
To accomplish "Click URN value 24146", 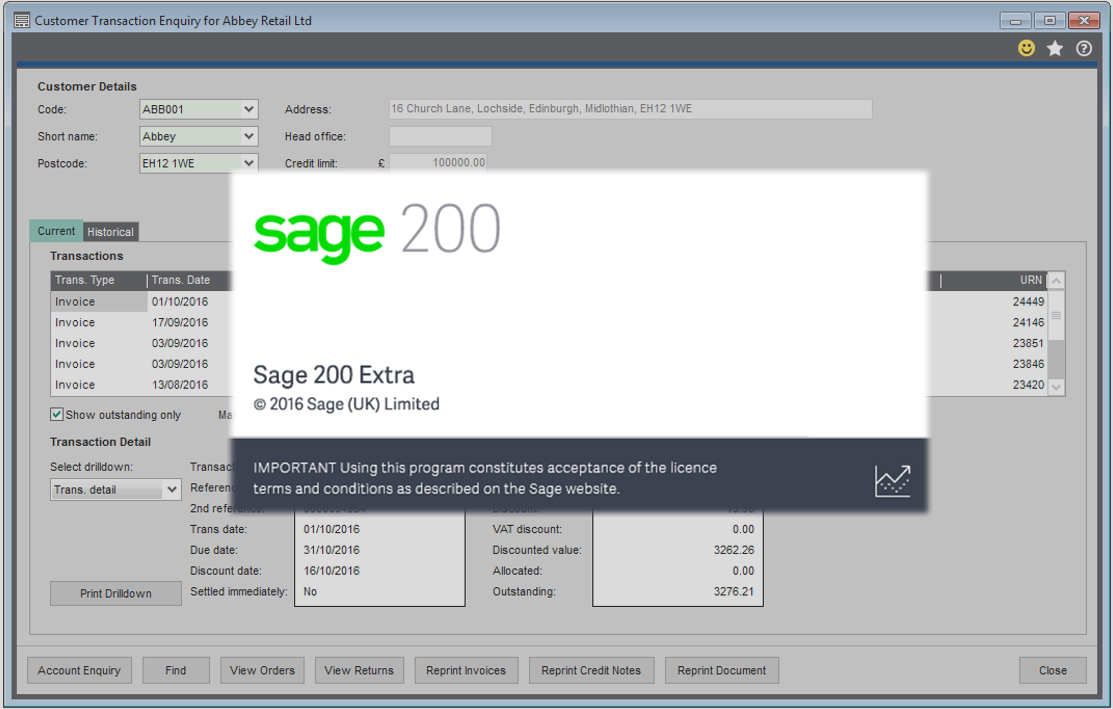I will (x=1029, y=322).
